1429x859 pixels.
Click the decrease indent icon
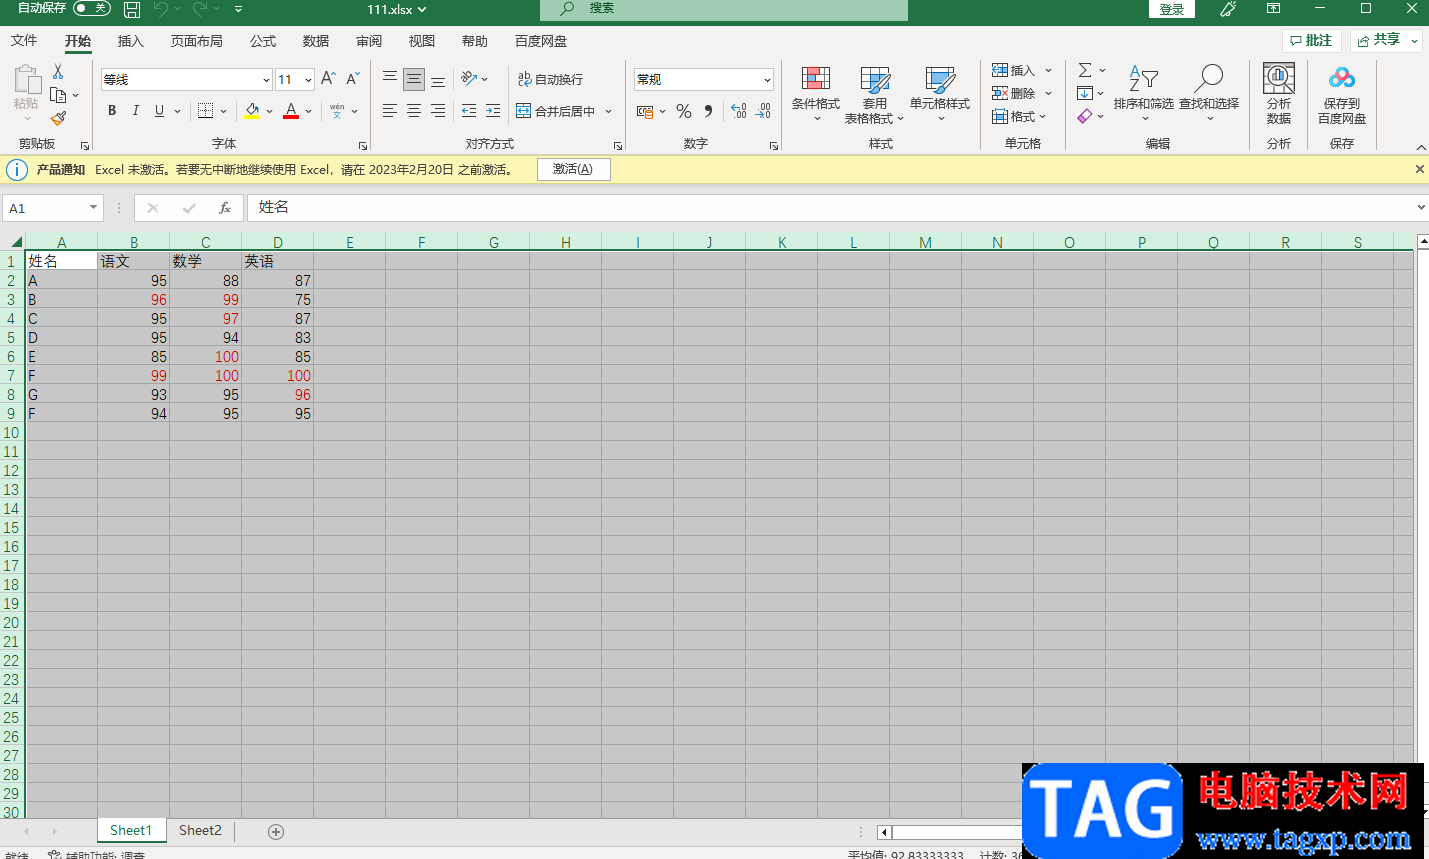[x=469, y=111]
